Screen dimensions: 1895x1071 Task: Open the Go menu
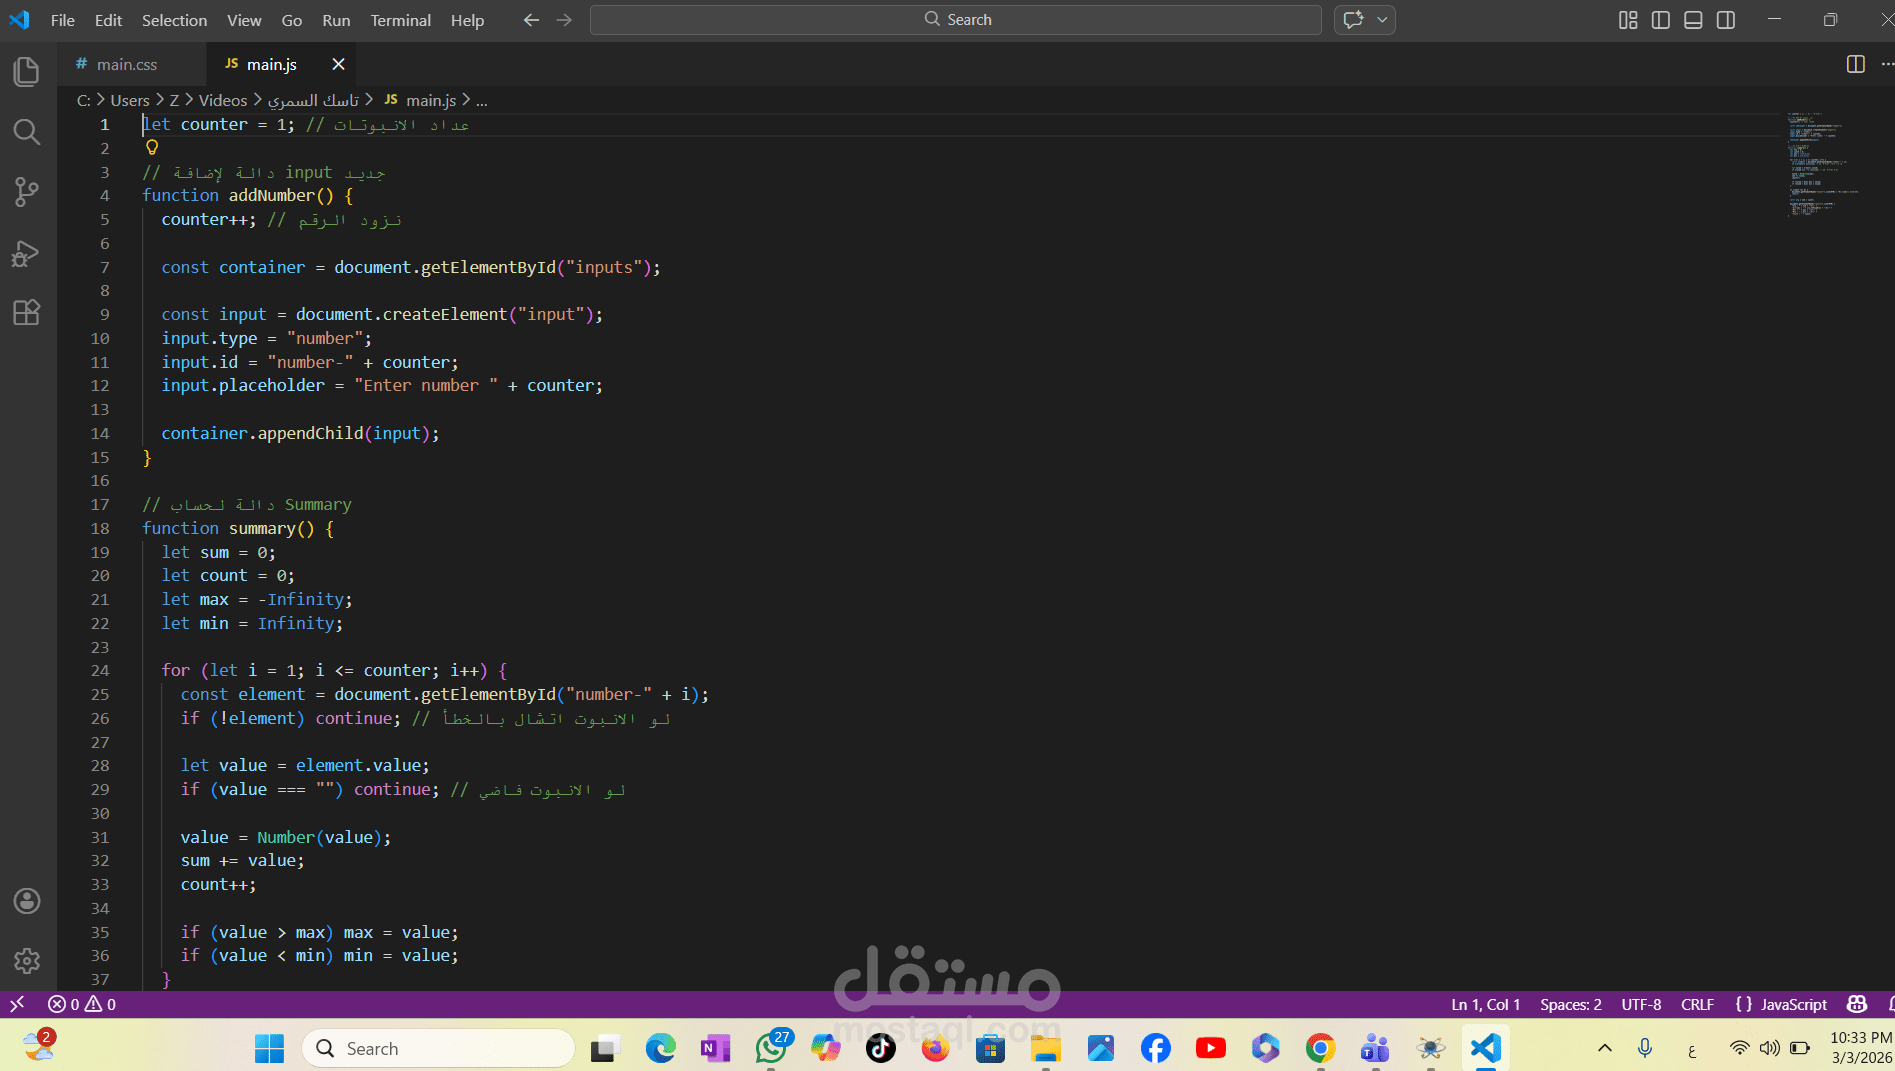(x=292, y=20)
